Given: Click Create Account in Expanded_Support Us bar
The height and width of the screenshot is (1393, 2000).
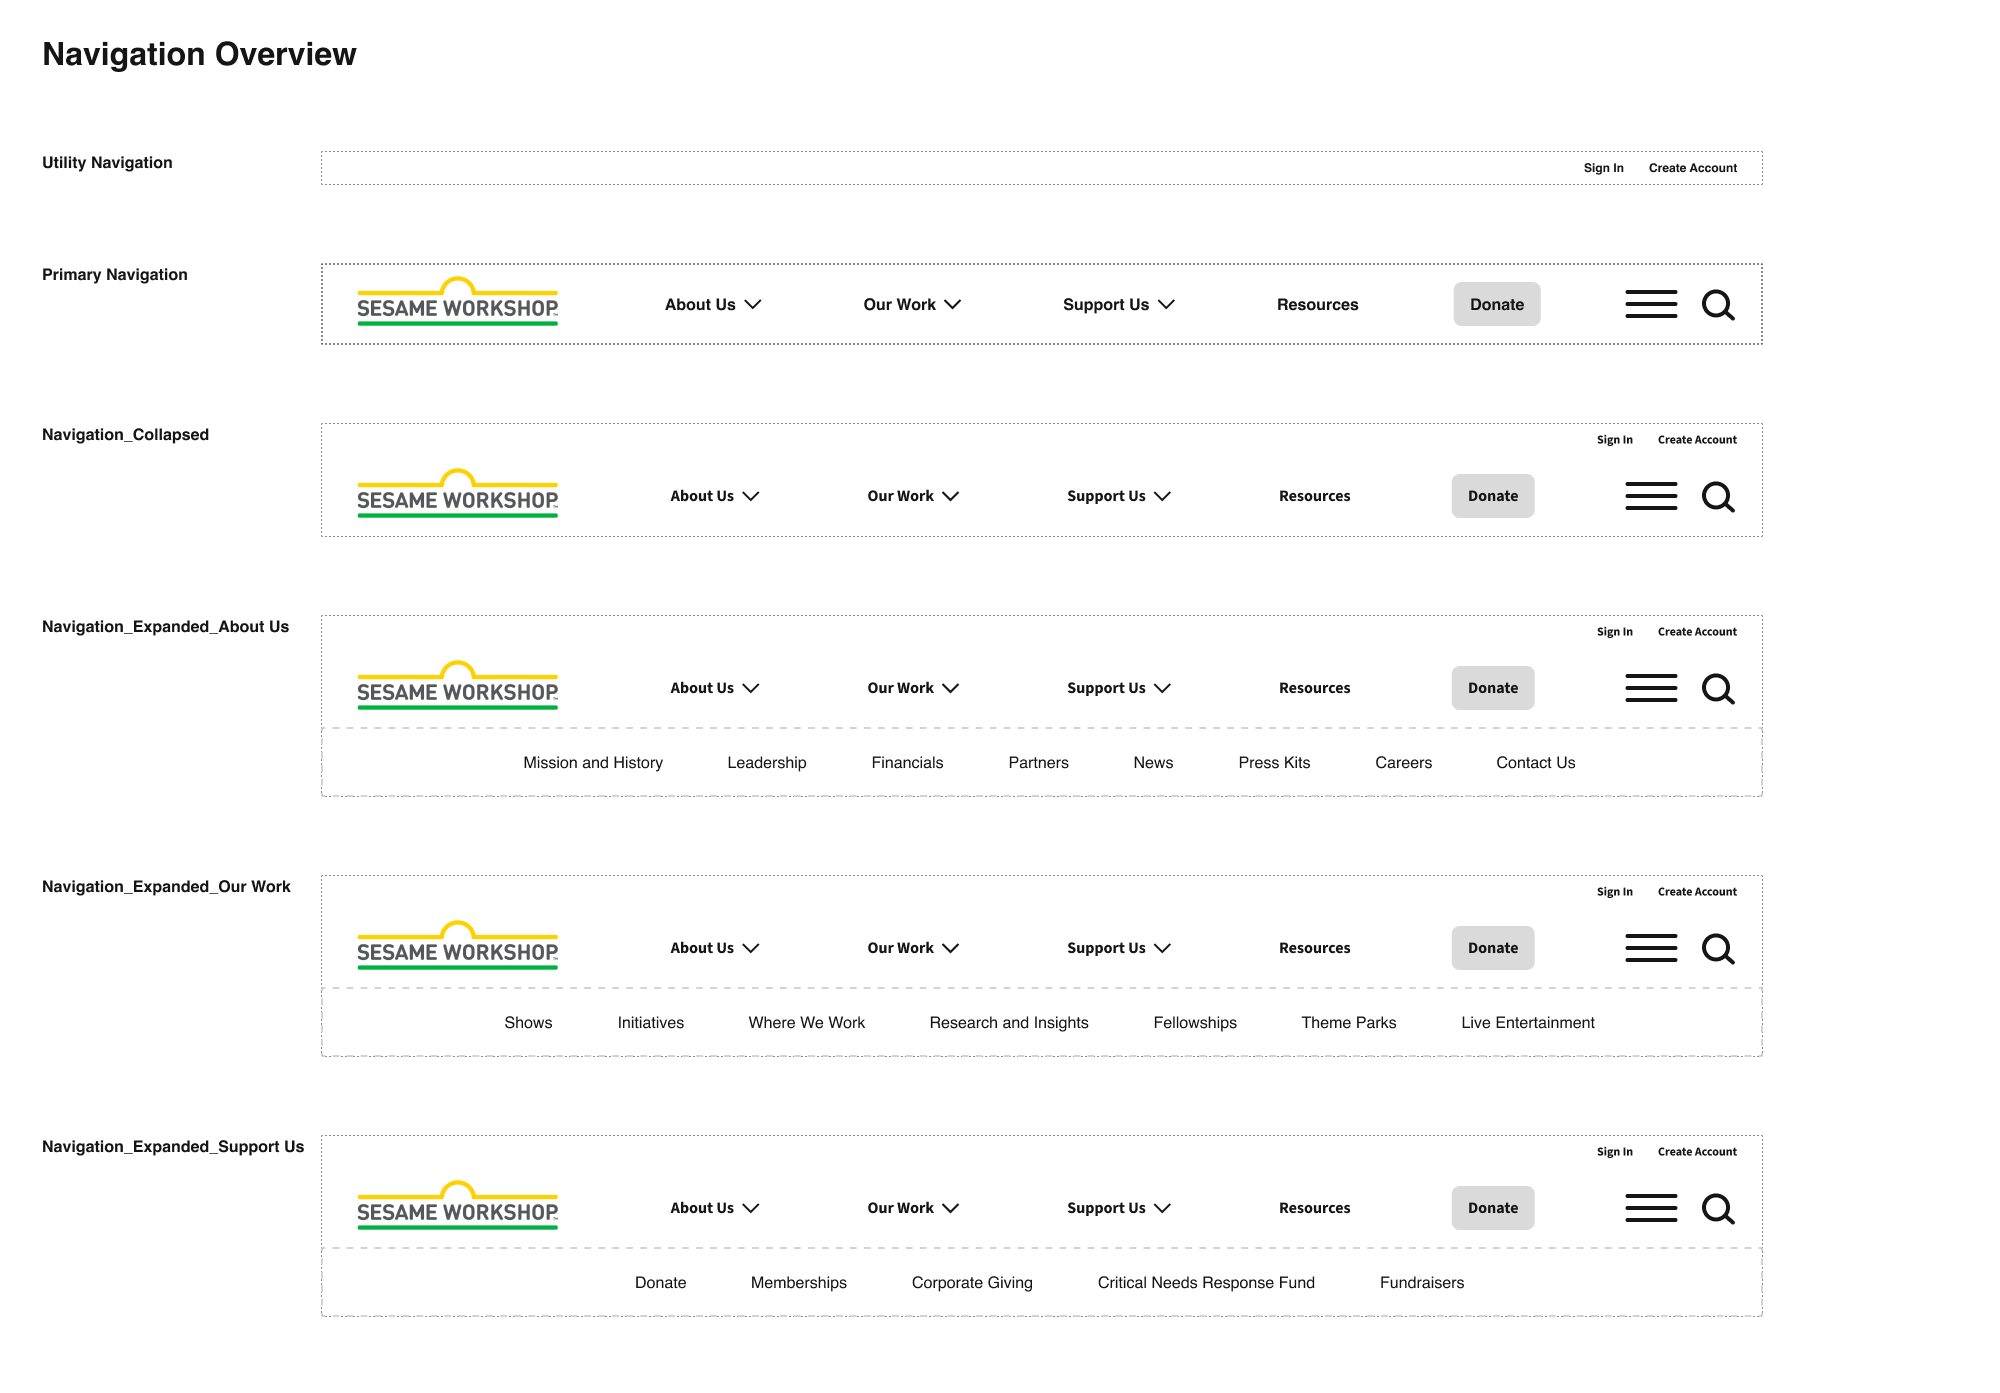Looking at the screenshot, I should click(x=1697, y=1152).
